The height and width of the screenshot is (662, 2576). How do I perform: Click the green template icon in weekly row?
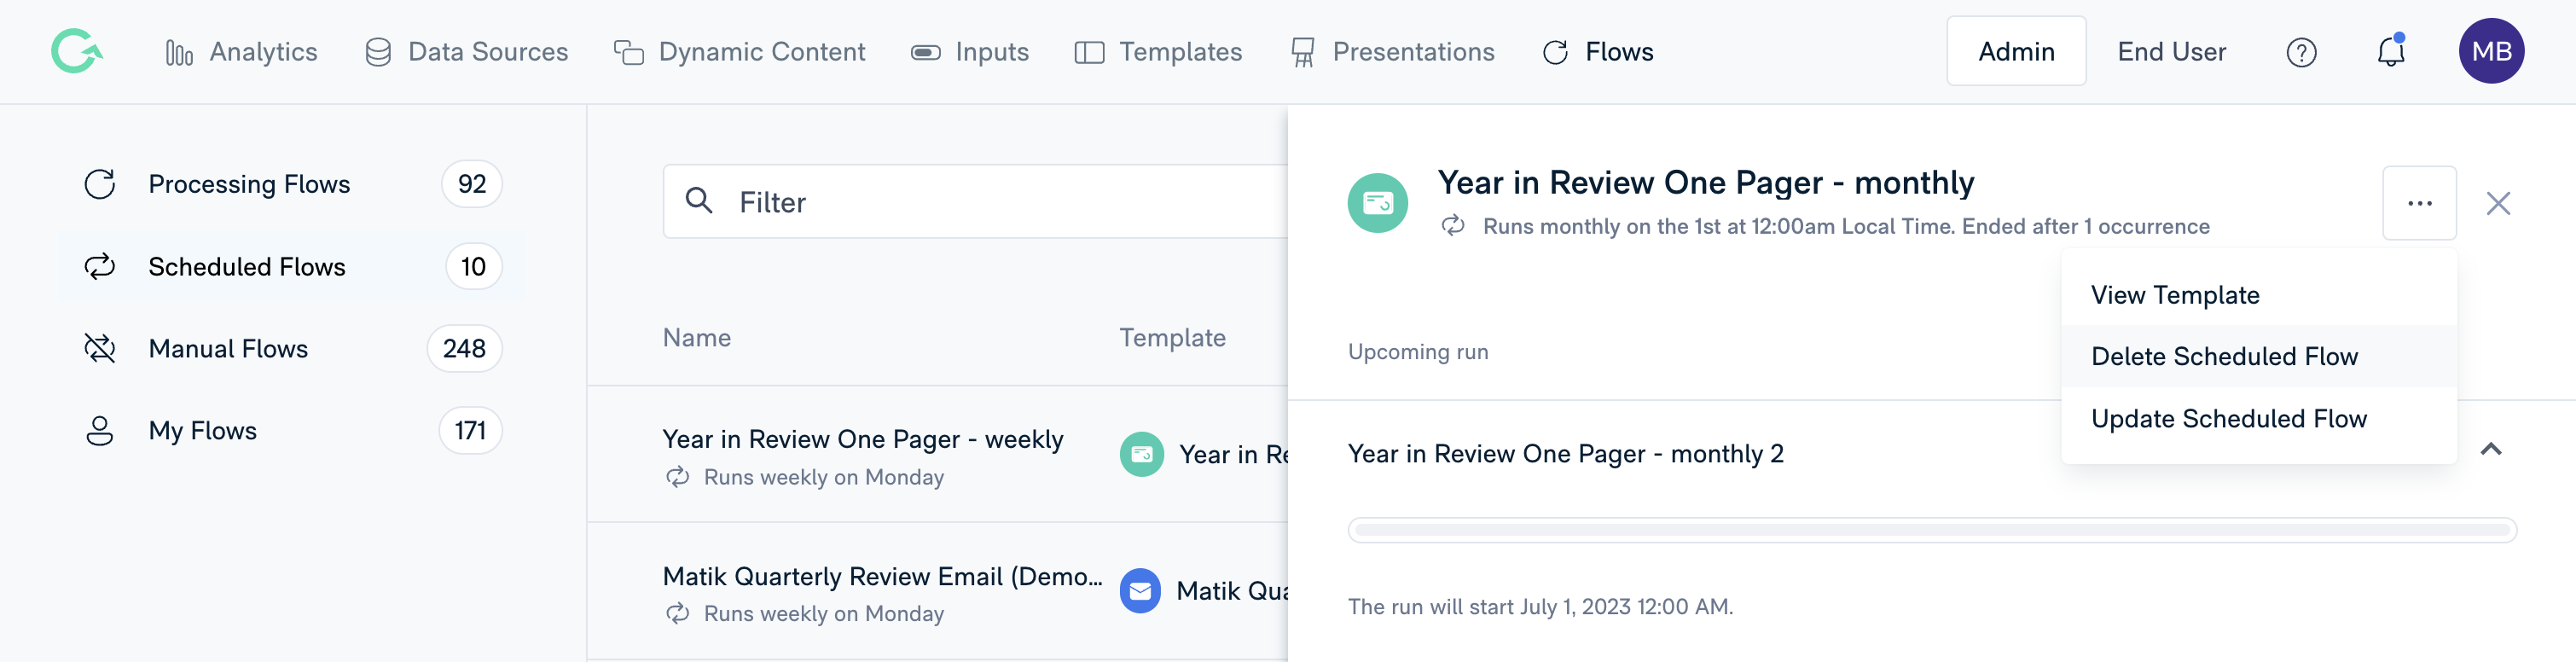point(1141,455)
